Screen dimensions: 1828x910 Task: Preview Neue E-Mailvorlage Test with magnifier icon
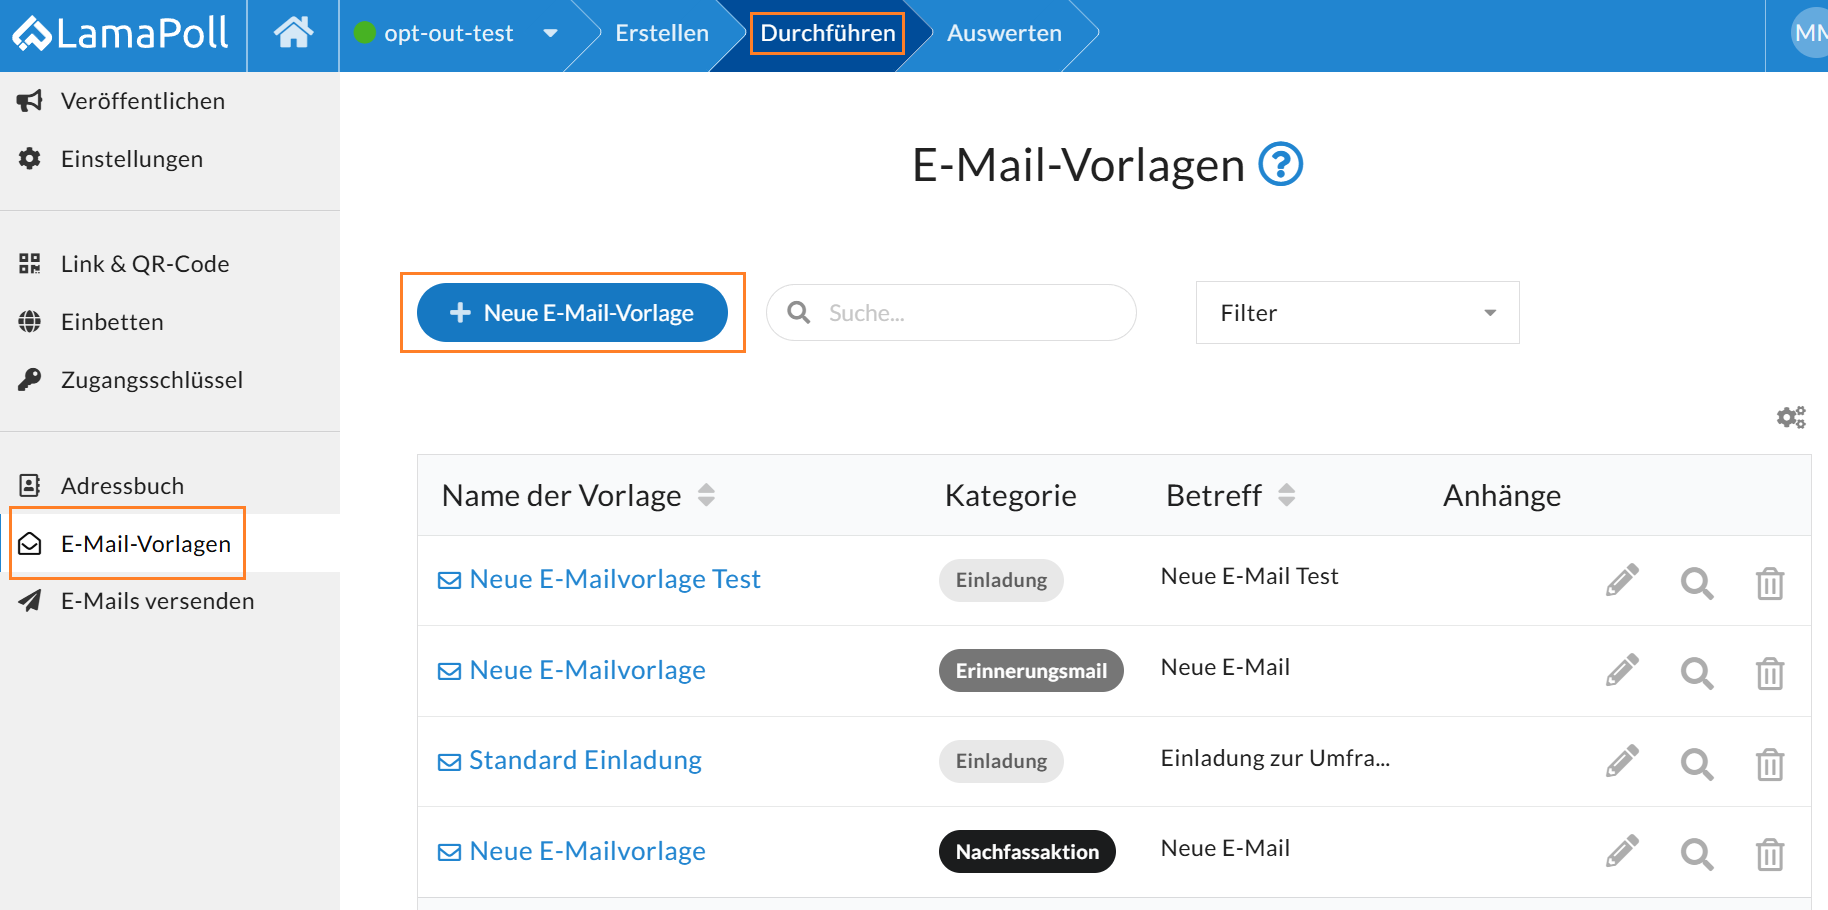click(1697, 583)
